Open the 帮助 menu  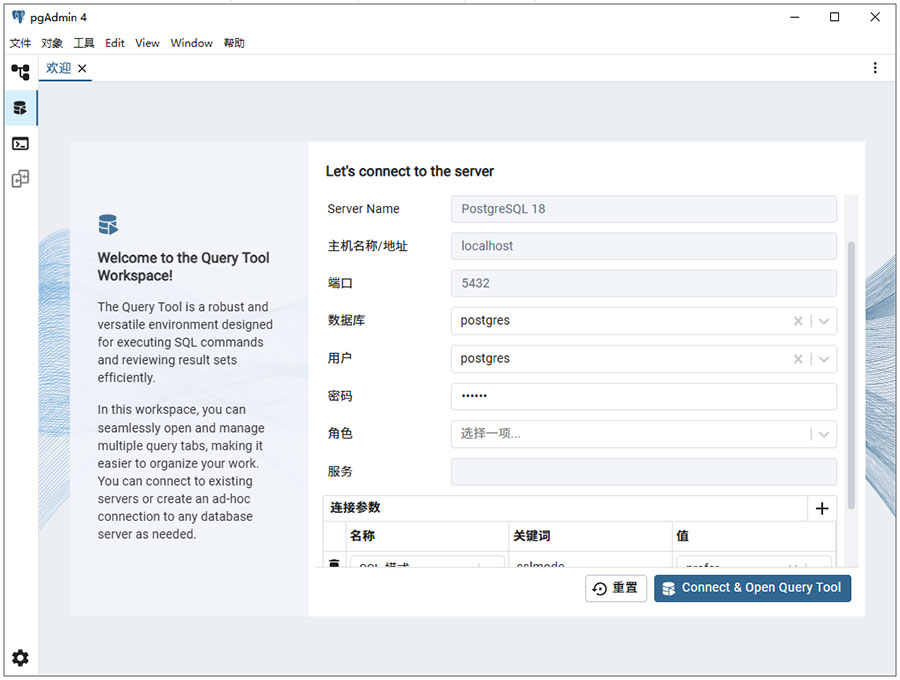click(234, 43)
